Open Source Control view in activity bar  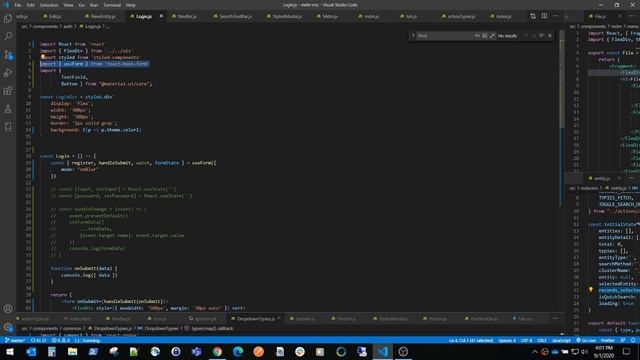click(x=8, y=55)
